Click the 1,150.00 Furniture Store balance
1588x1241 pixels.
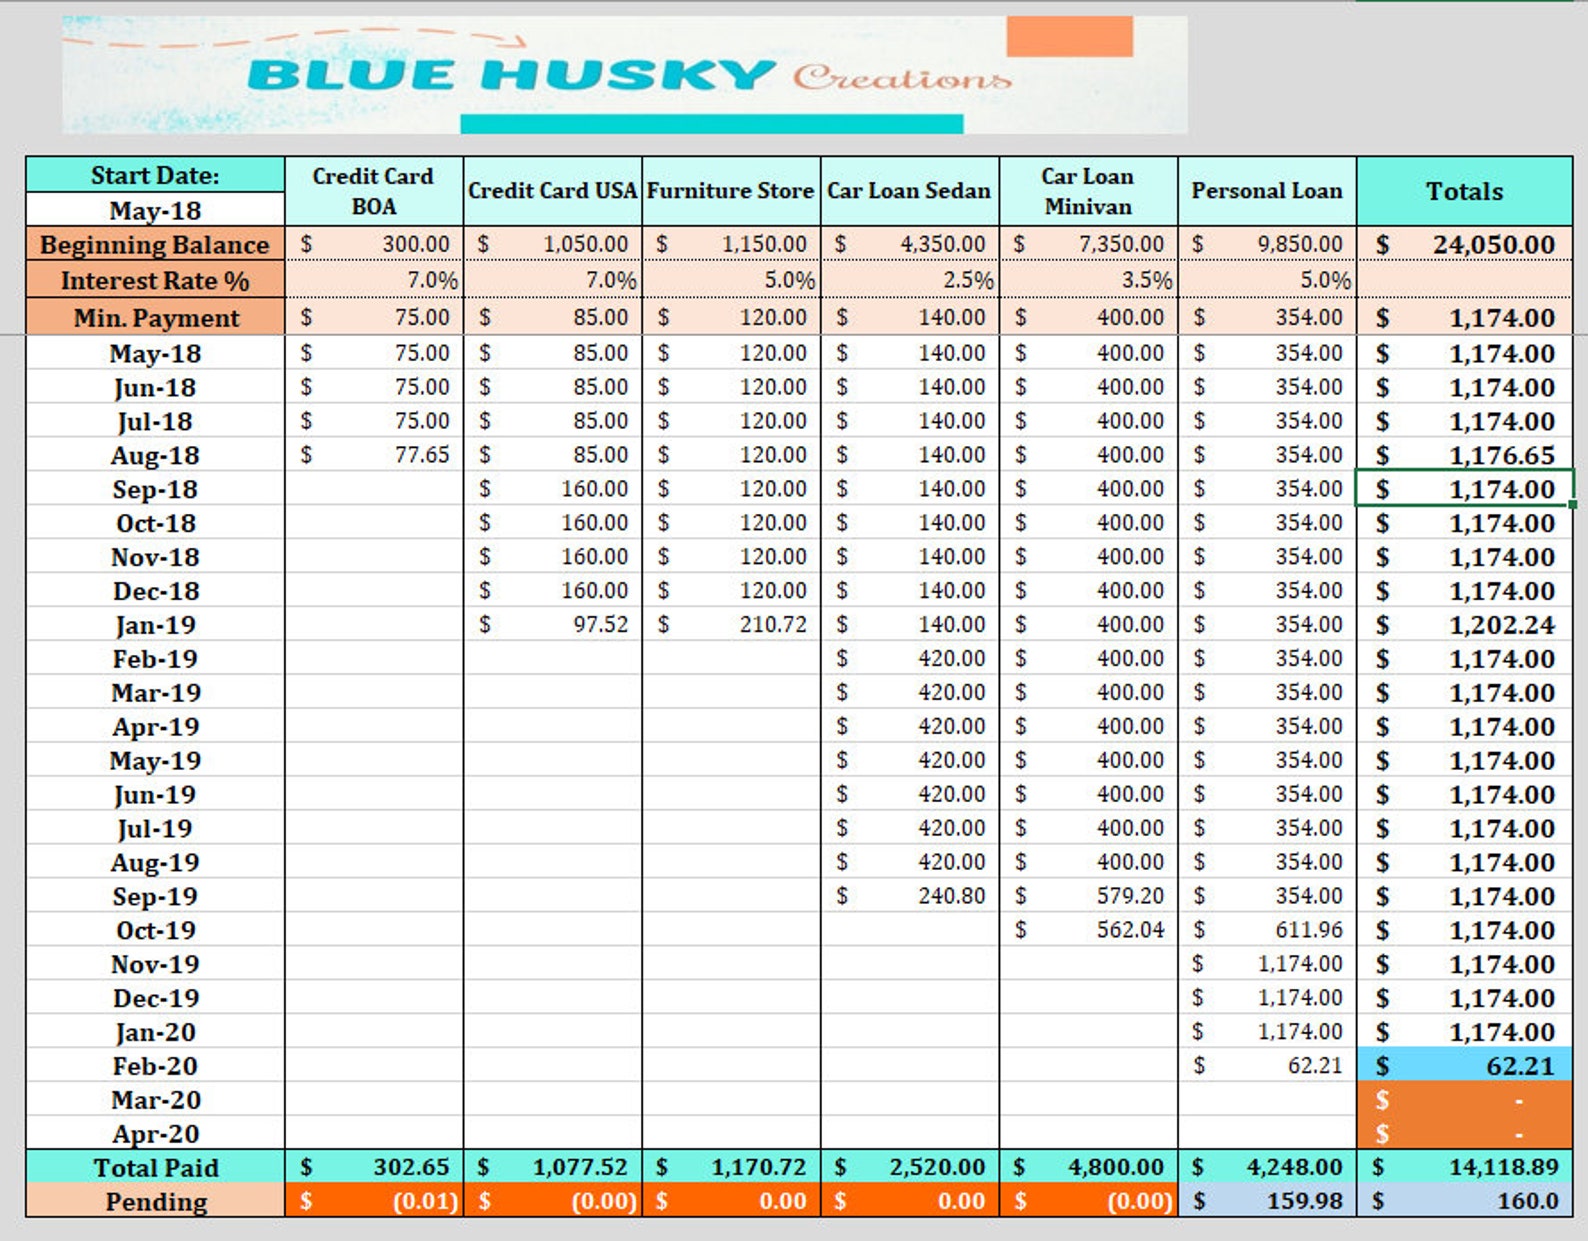click(x=731, y=244)
